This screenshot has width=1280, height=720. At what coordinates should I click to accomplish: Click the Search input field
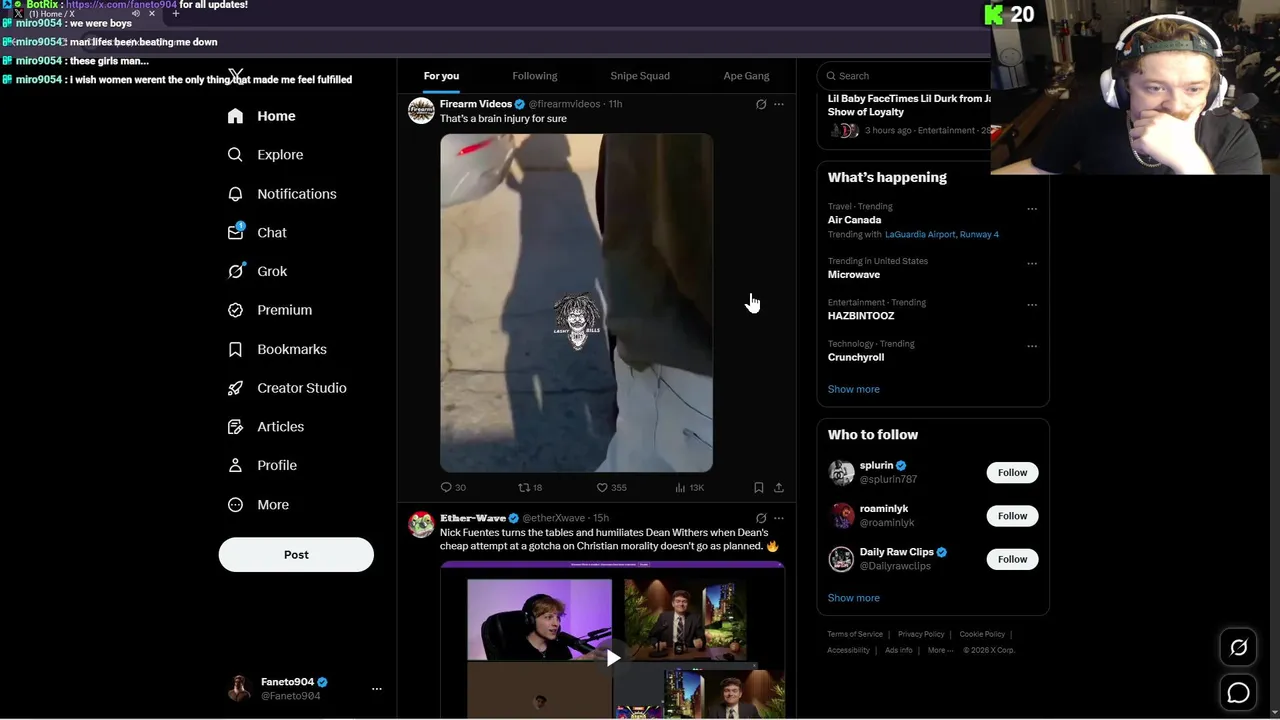pos(905,76)
